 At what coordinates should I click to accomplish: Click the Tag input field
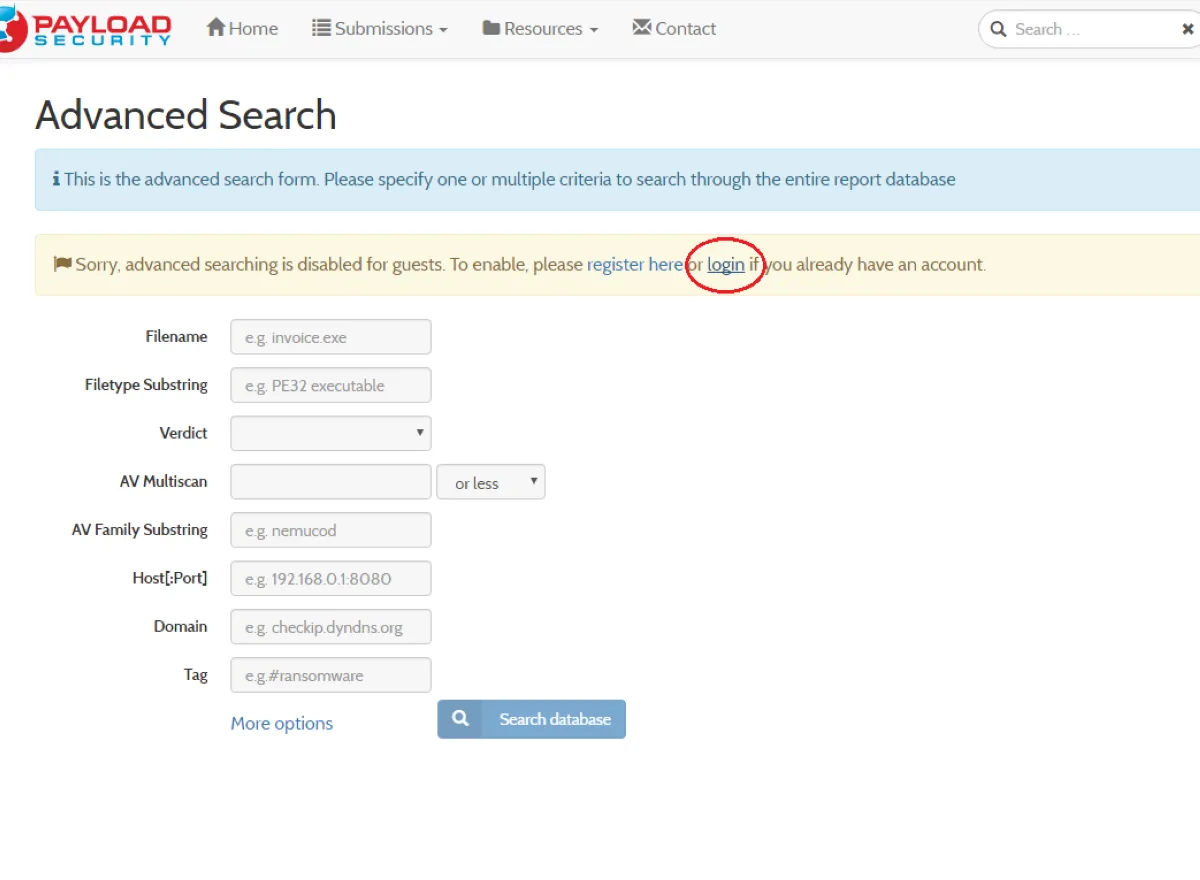(x=331, y=675)
